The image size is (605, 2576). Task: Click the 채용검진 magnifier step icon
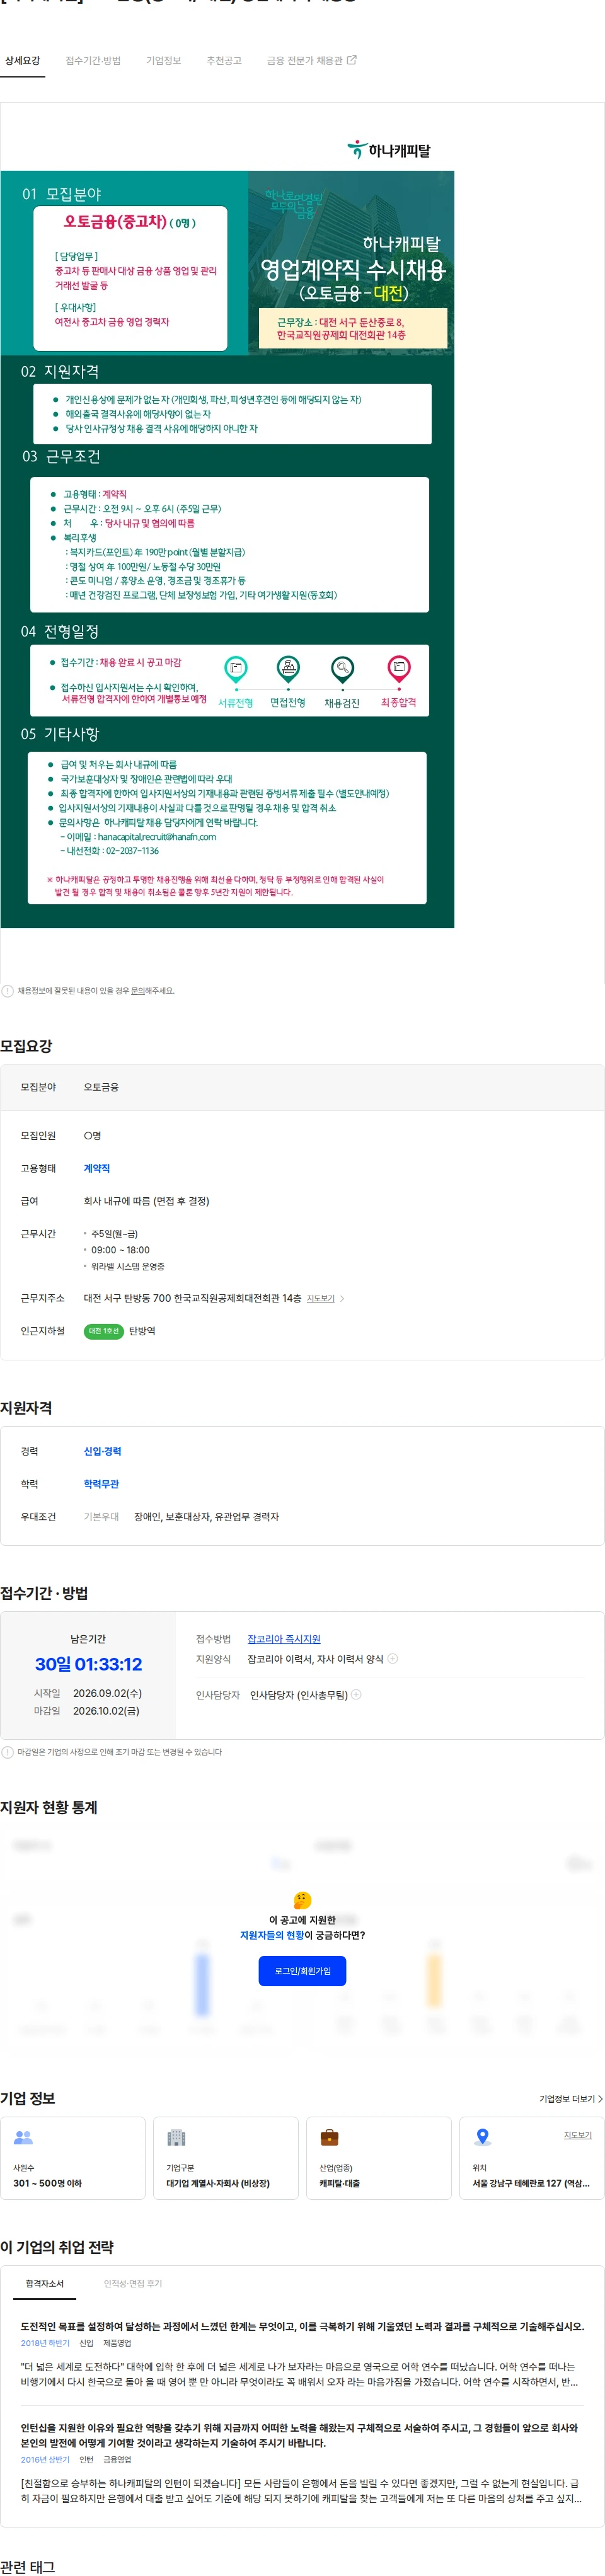click(x=342, y=668)
